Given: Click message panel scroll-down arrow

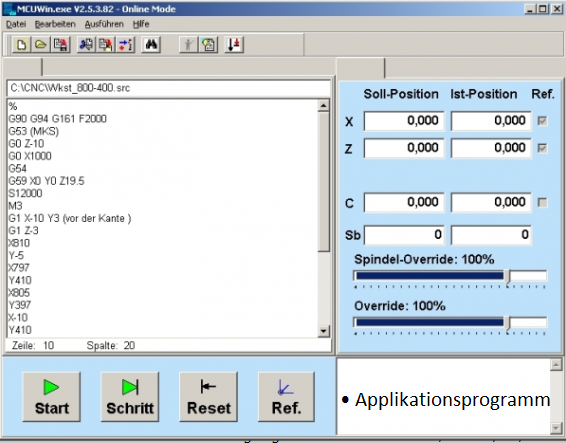Looking at the screenshot, I should click(556, 428).
